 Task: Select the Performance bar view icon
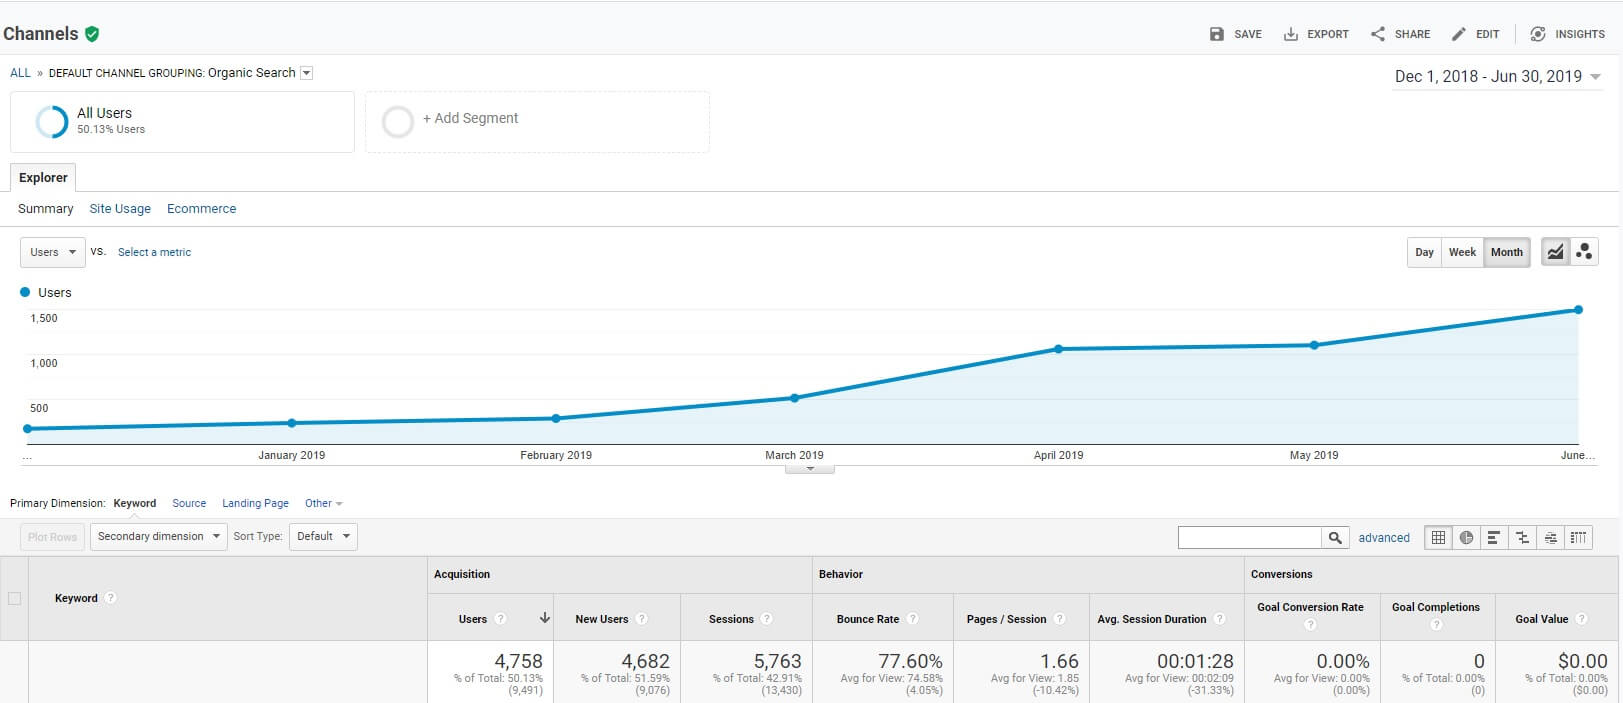1493,538
